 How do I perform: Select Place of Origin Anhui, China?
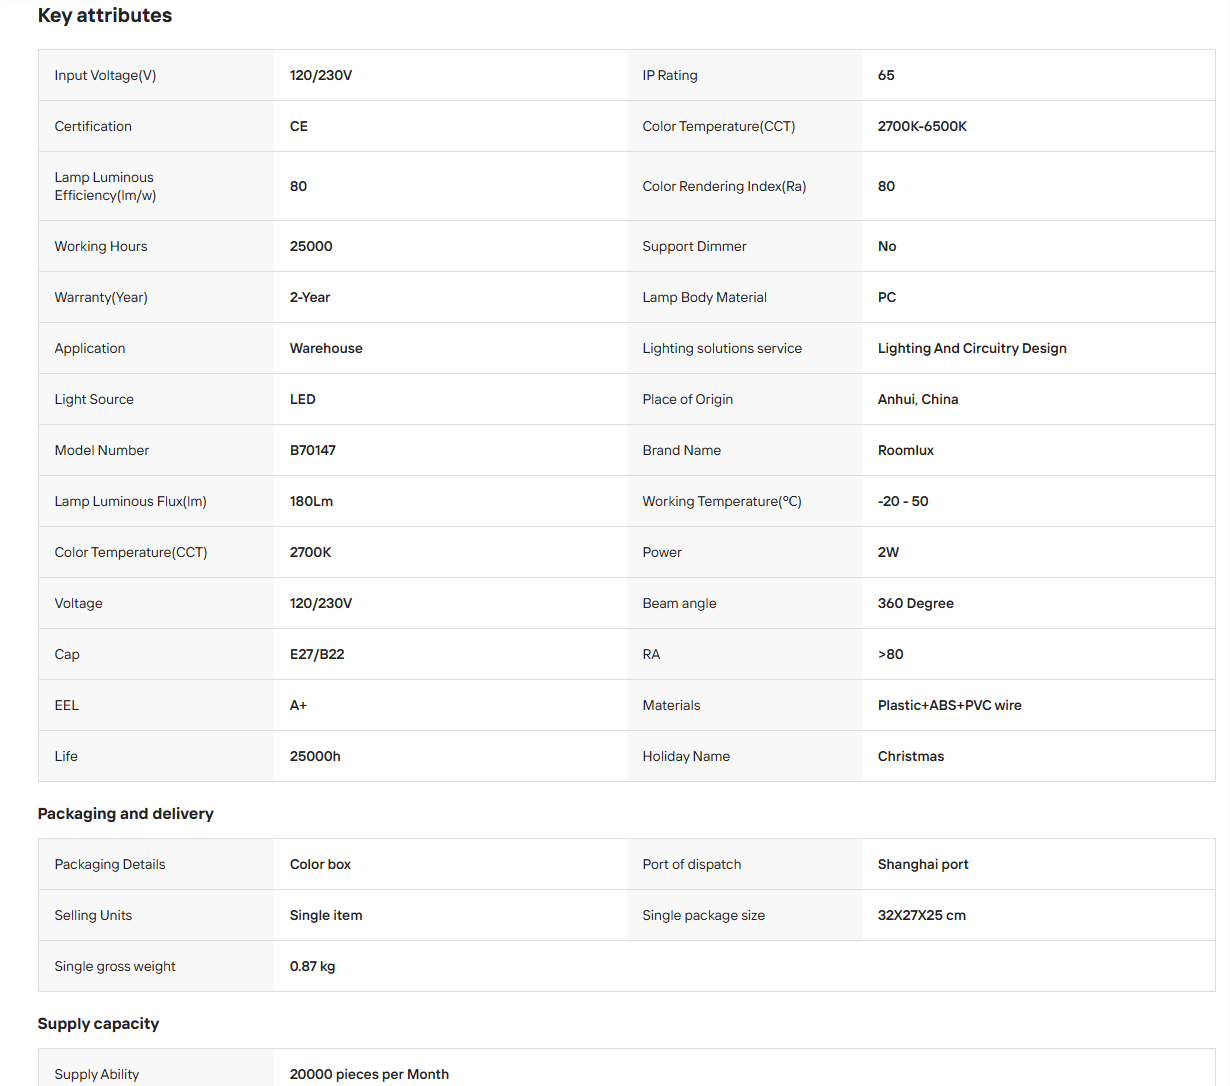[918, 399]
